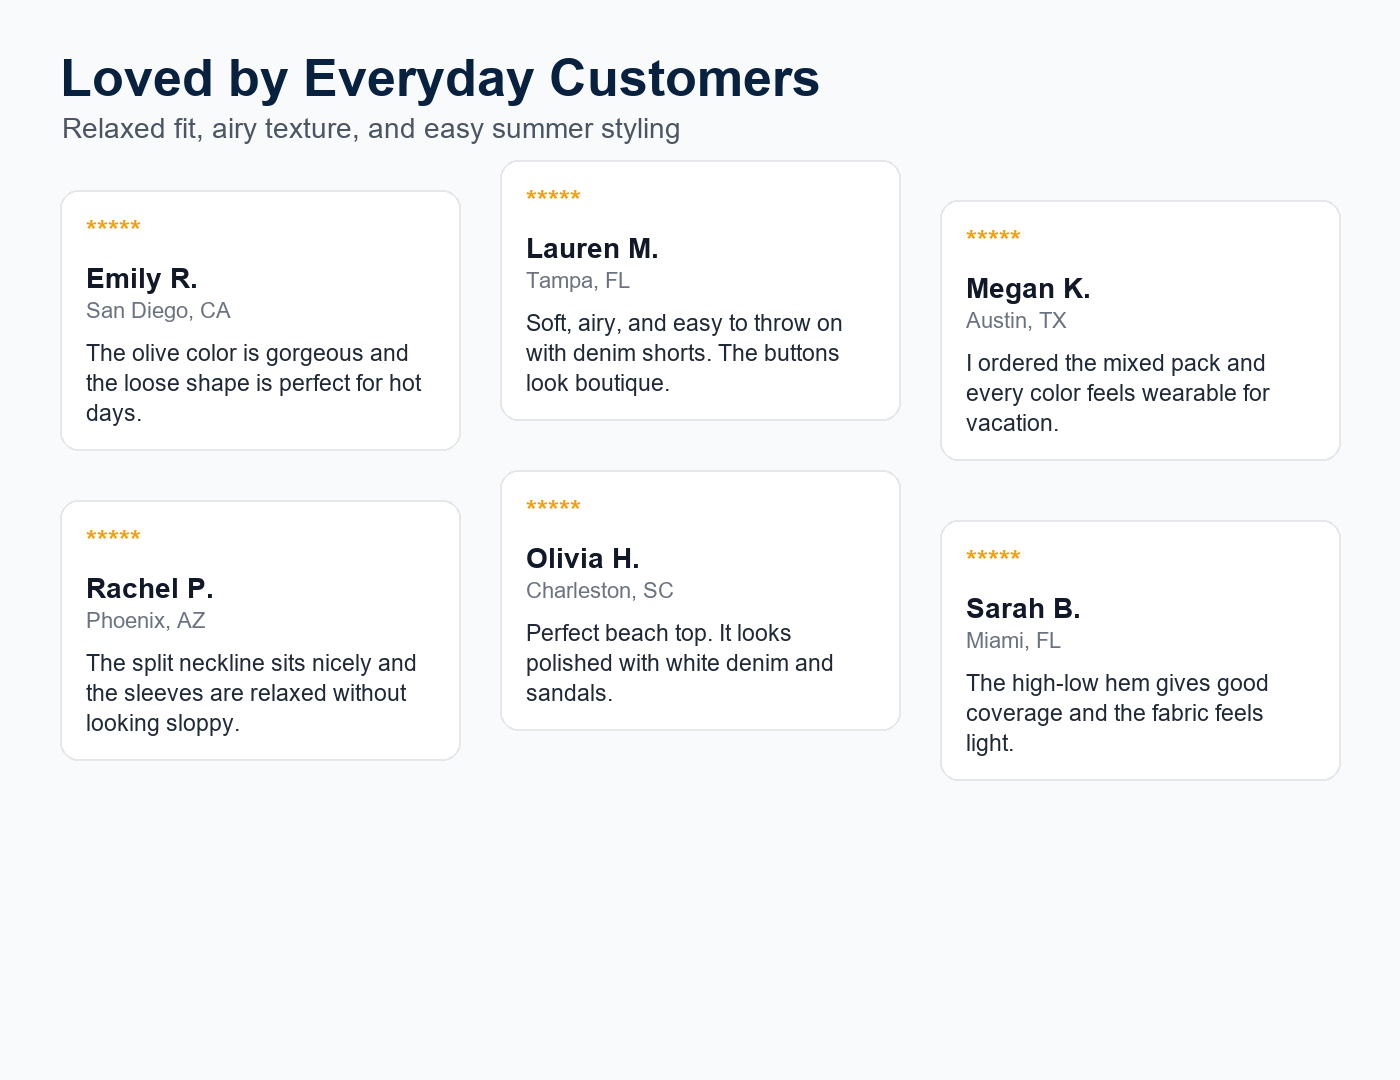Open the olive color review text

point(254,383)
